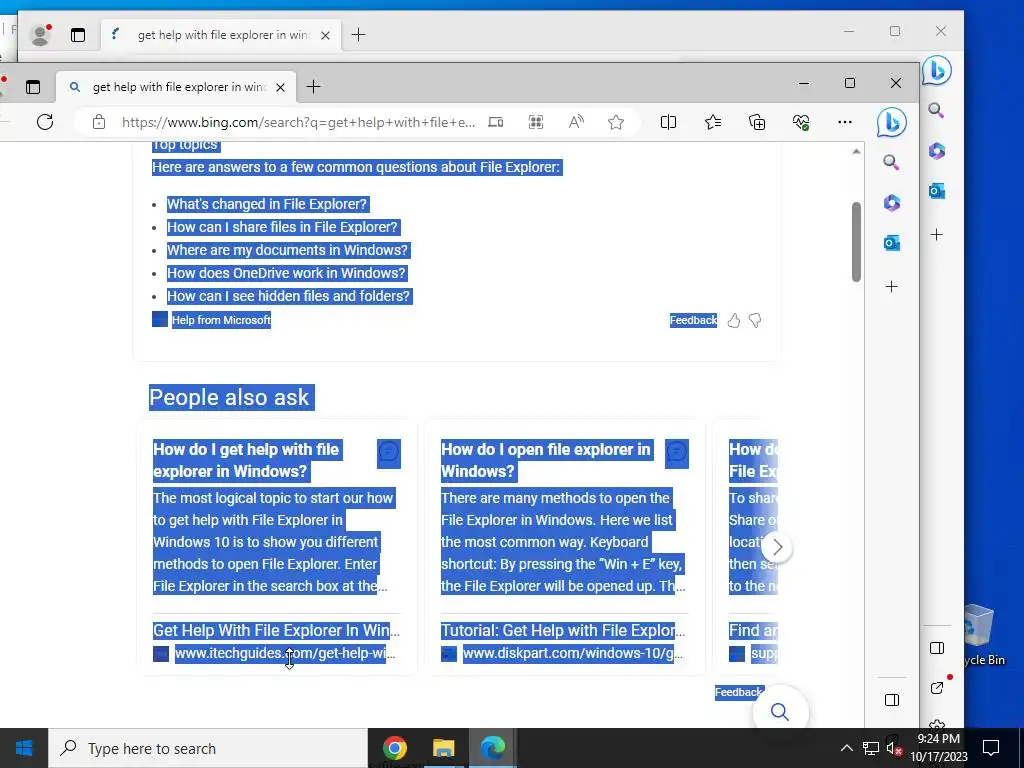The width and height of the screenshot is (1024, 768).
Task: Open chat icon on 'How do I open file explorer' card
Action: [x=677, y=453]
